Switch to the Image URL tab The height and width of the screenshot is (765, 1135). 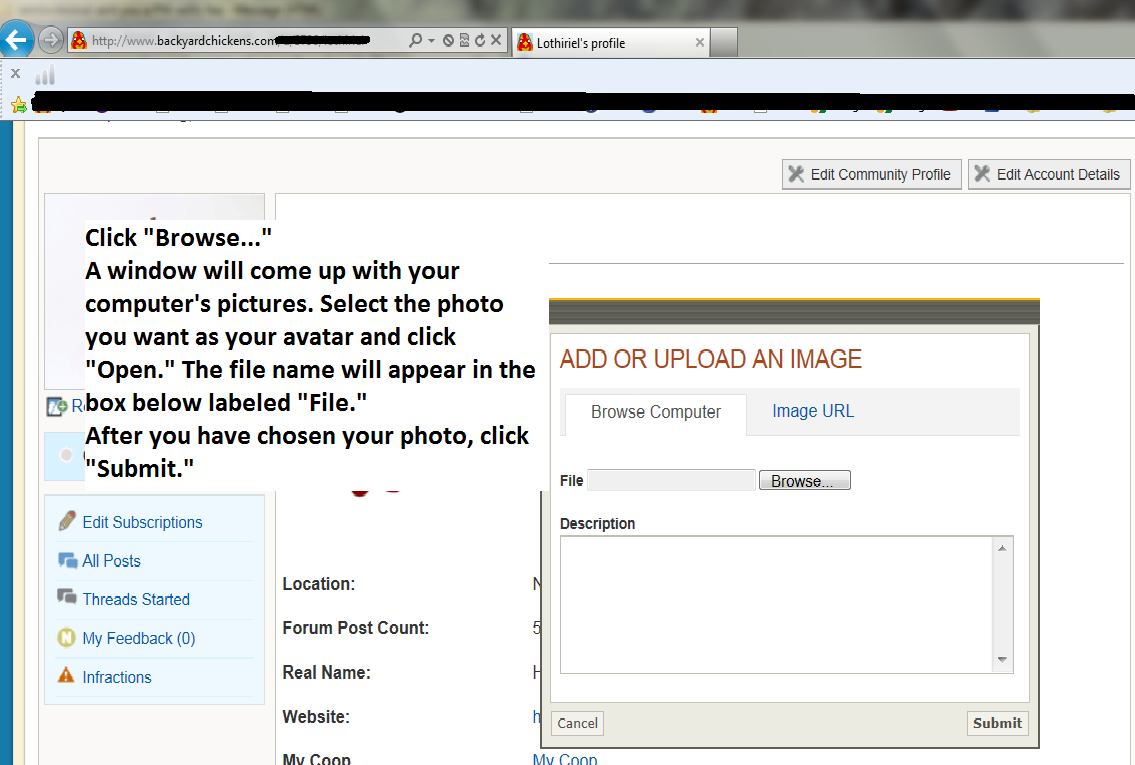click(813, 412)
